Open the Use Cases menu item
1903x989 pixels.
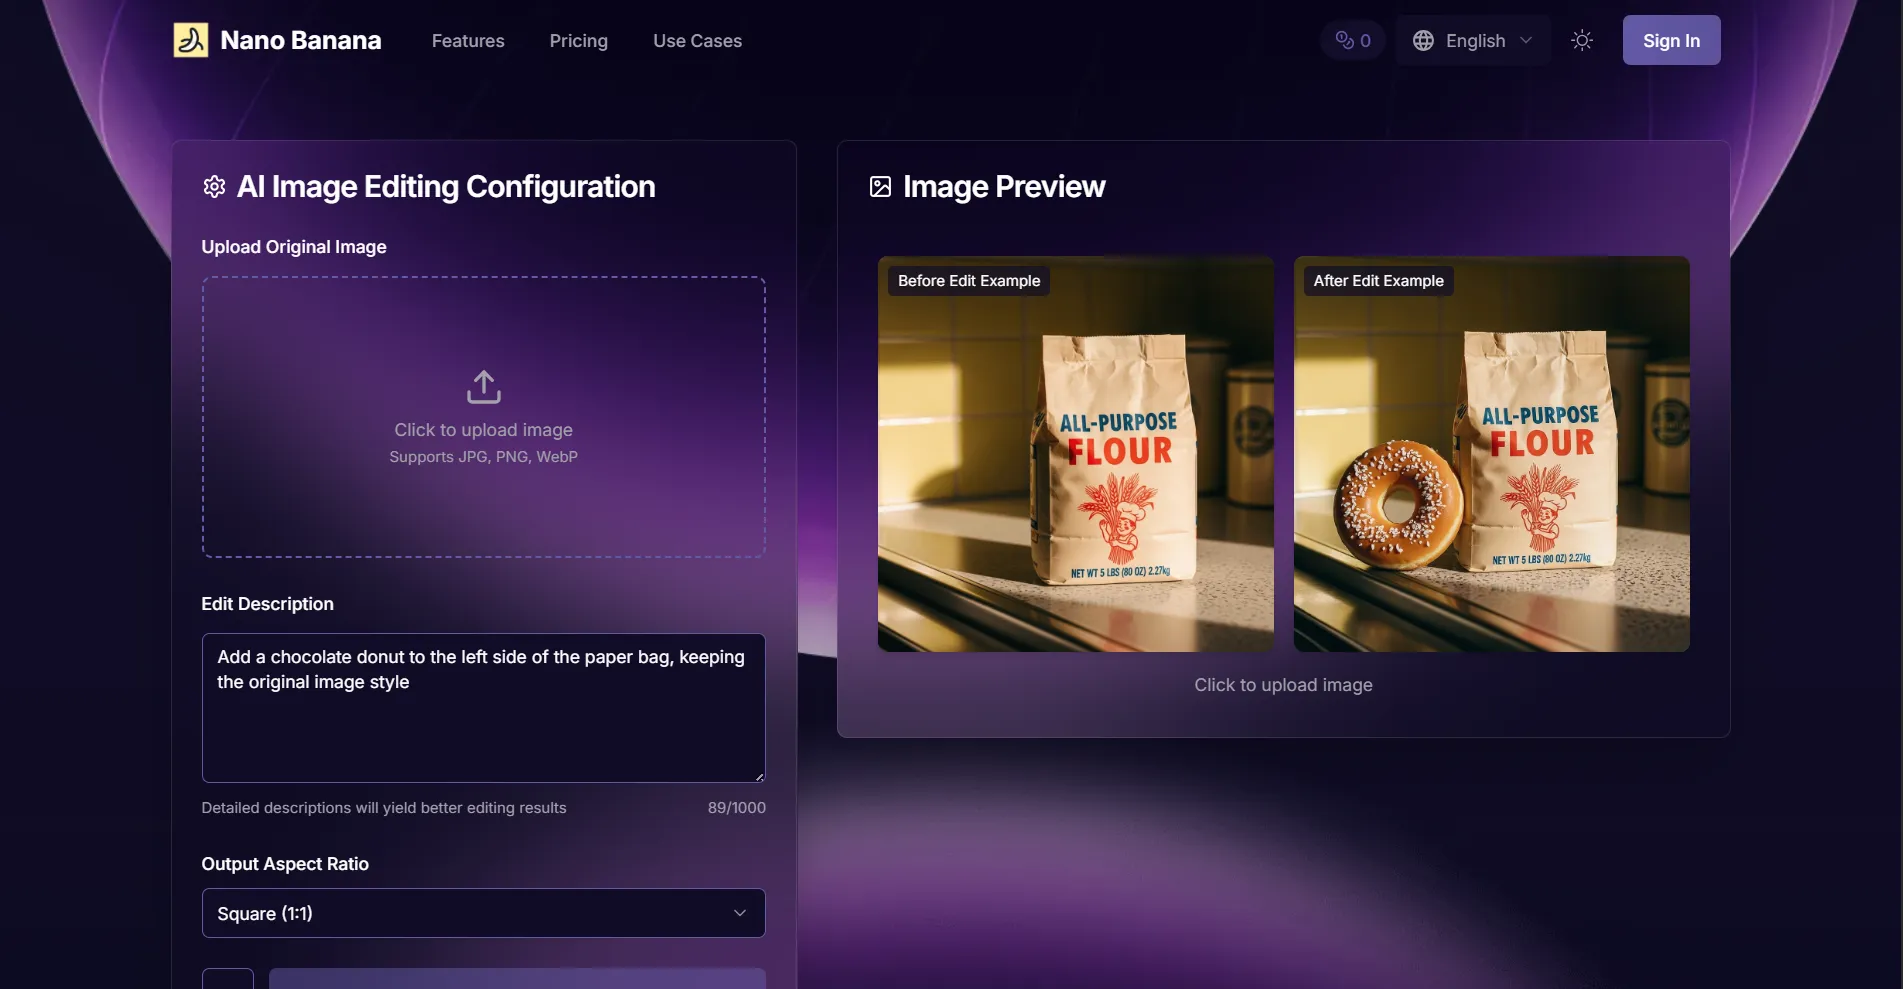click(x=698, y=41)
